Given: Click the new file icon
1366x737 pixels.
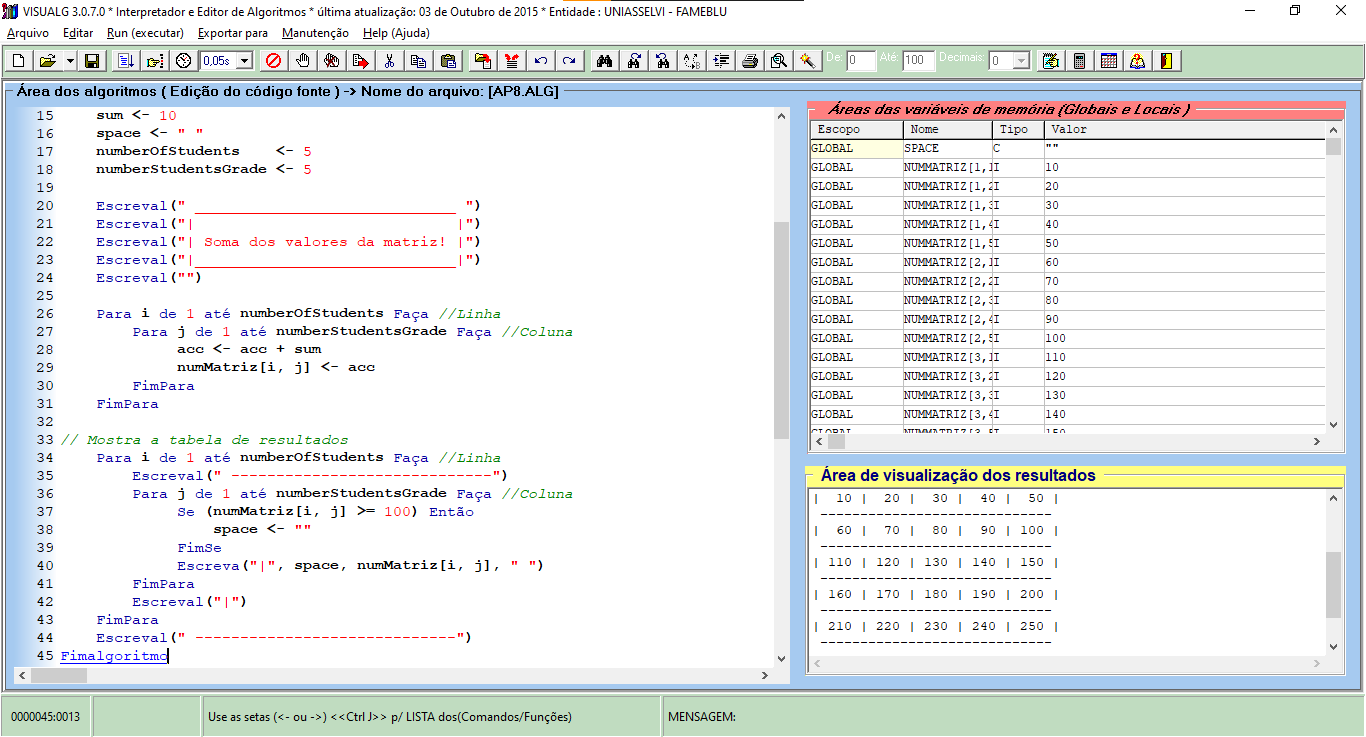Looking at the screenshot, I should point(18,61).
